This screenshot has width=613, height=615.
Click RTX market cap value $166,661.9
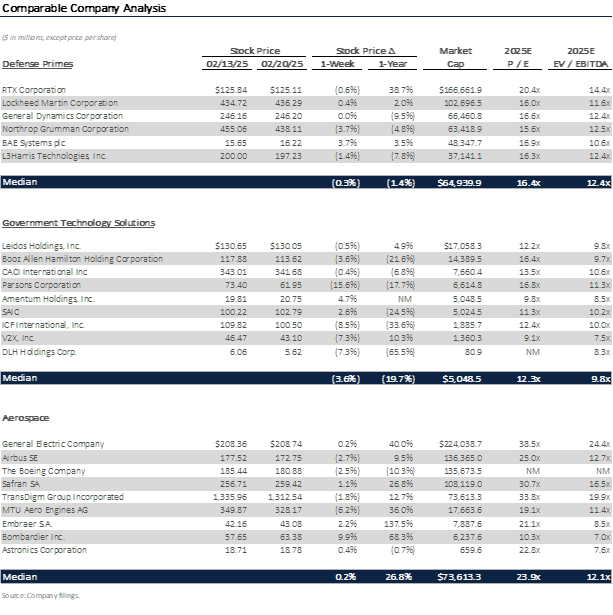tap(460, 90)
